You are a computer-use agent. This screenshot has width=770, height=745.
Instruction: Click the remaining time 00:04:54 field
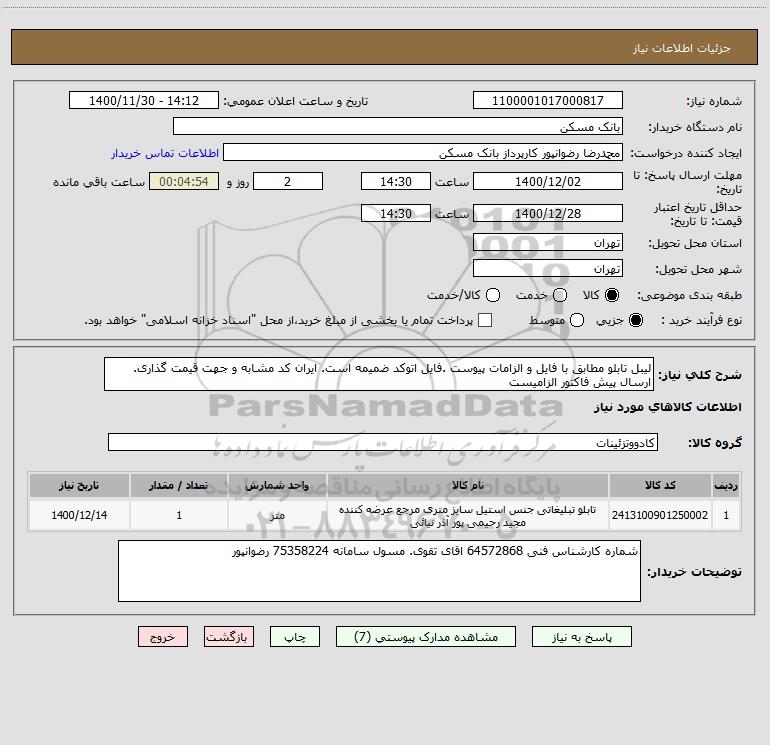tap(184, 181)
